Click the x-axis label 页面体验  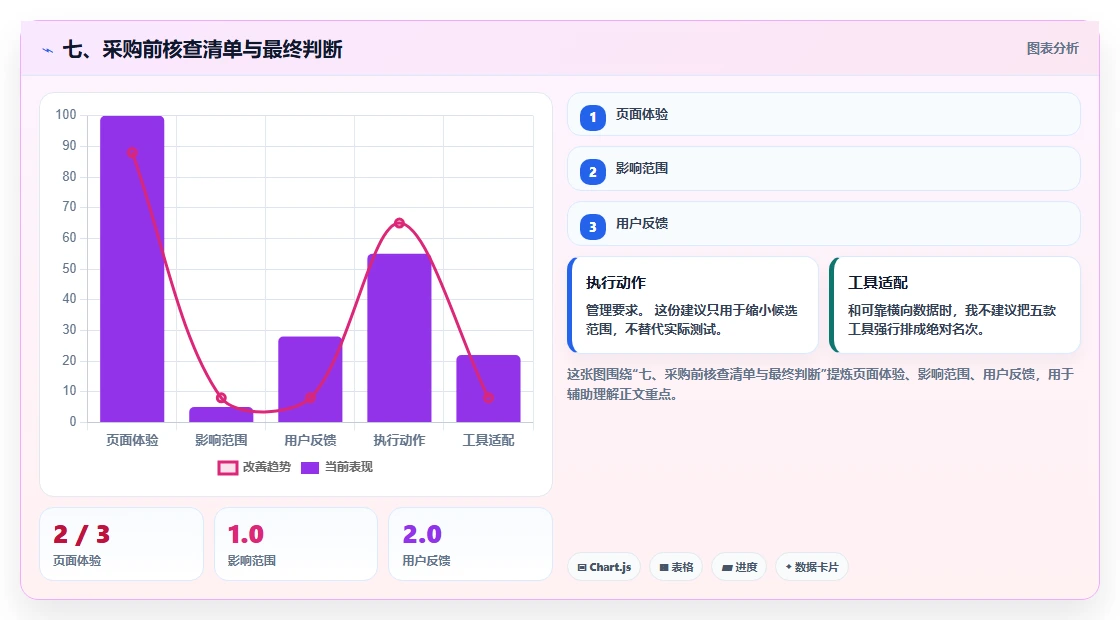[132, 440]
